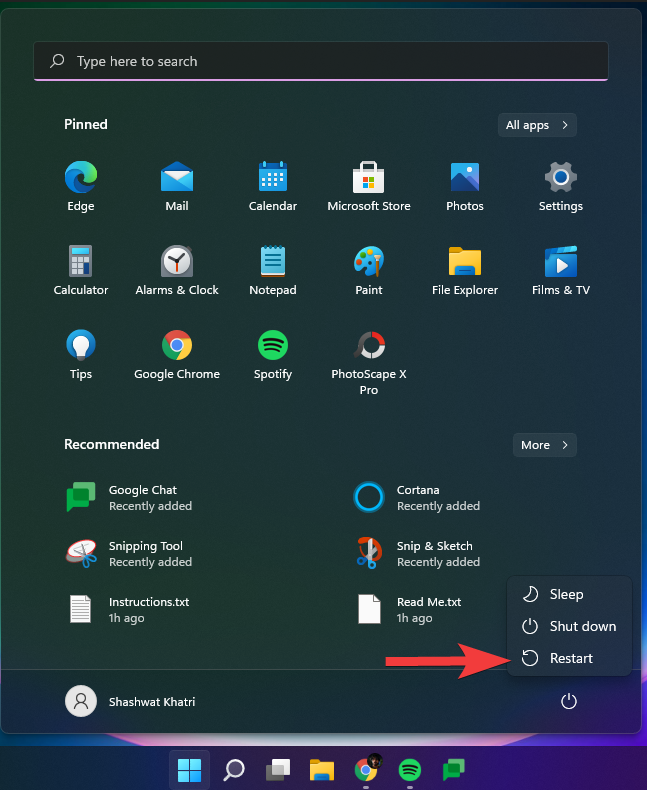Screen dimensions: 647x790
Task: Open Alarms & Clock
Action: point(177,271)
